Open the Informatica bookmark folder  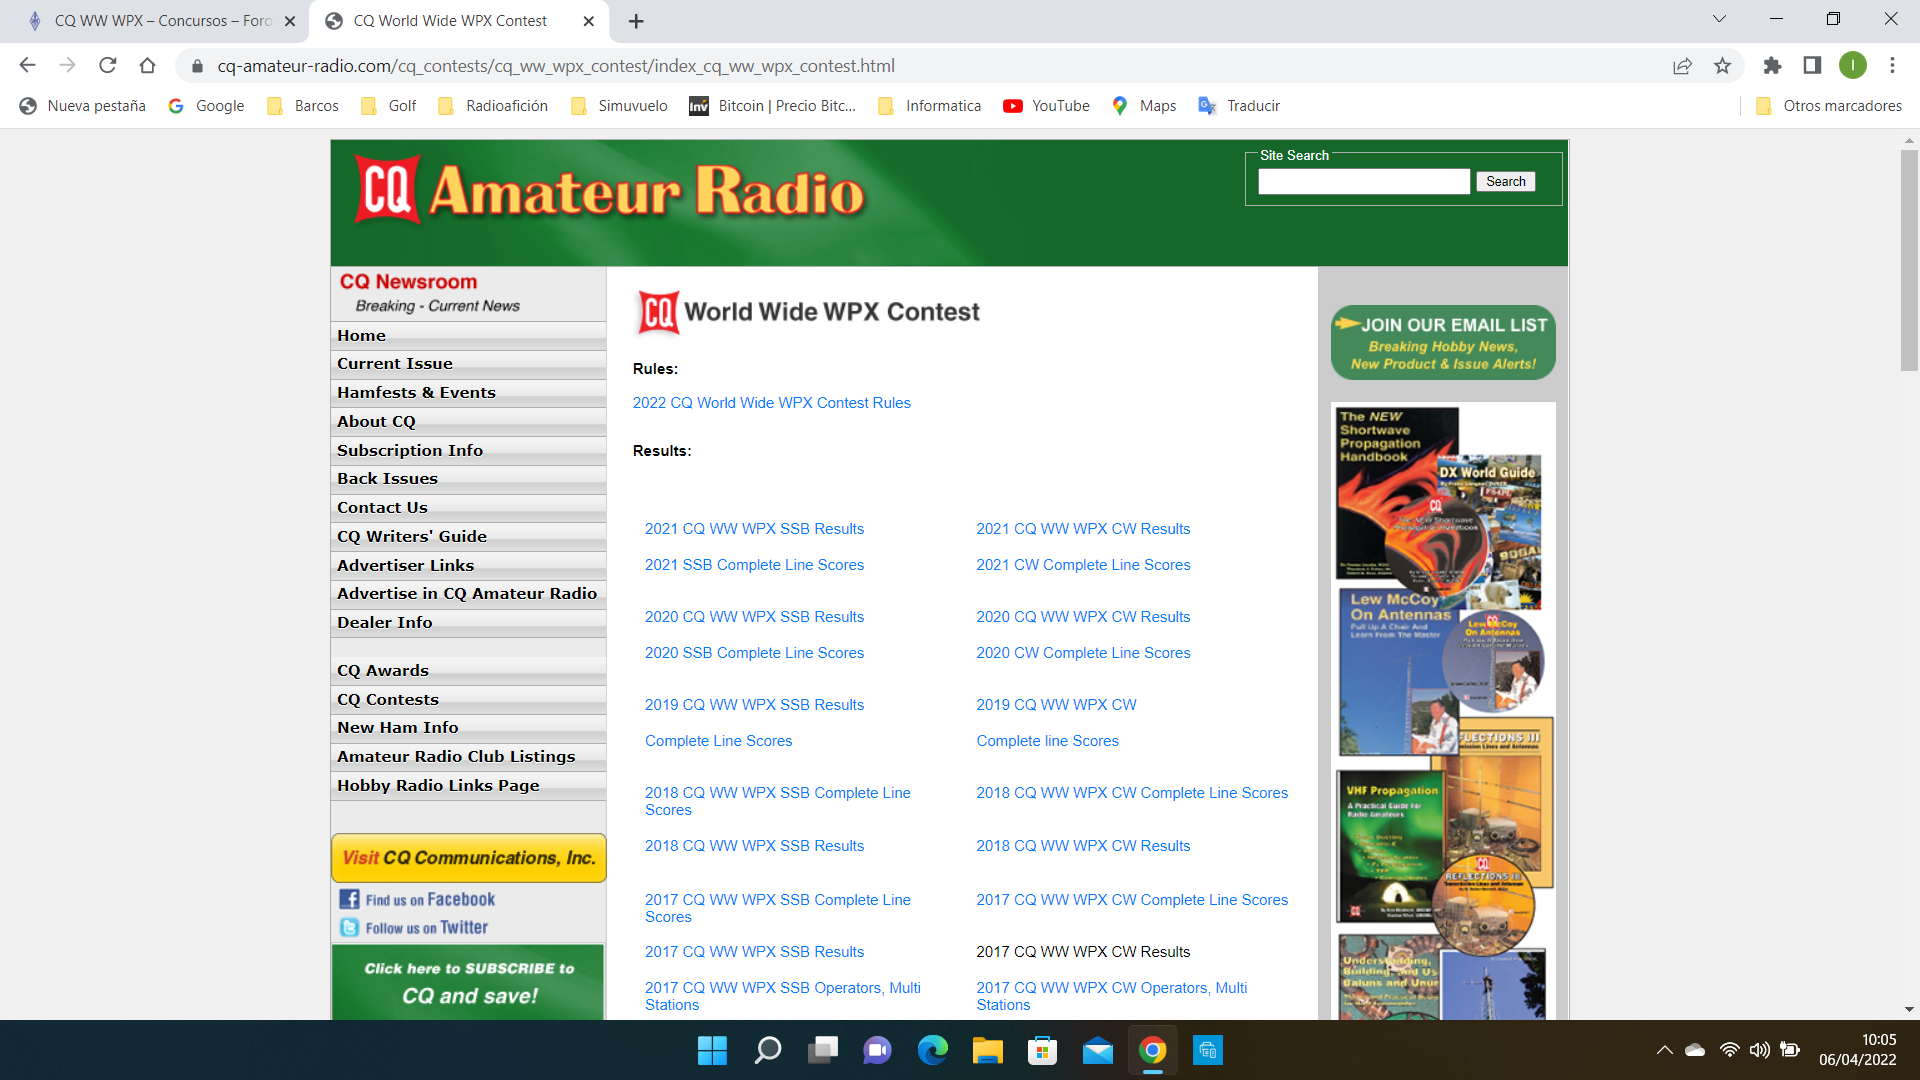click(929, 106)
